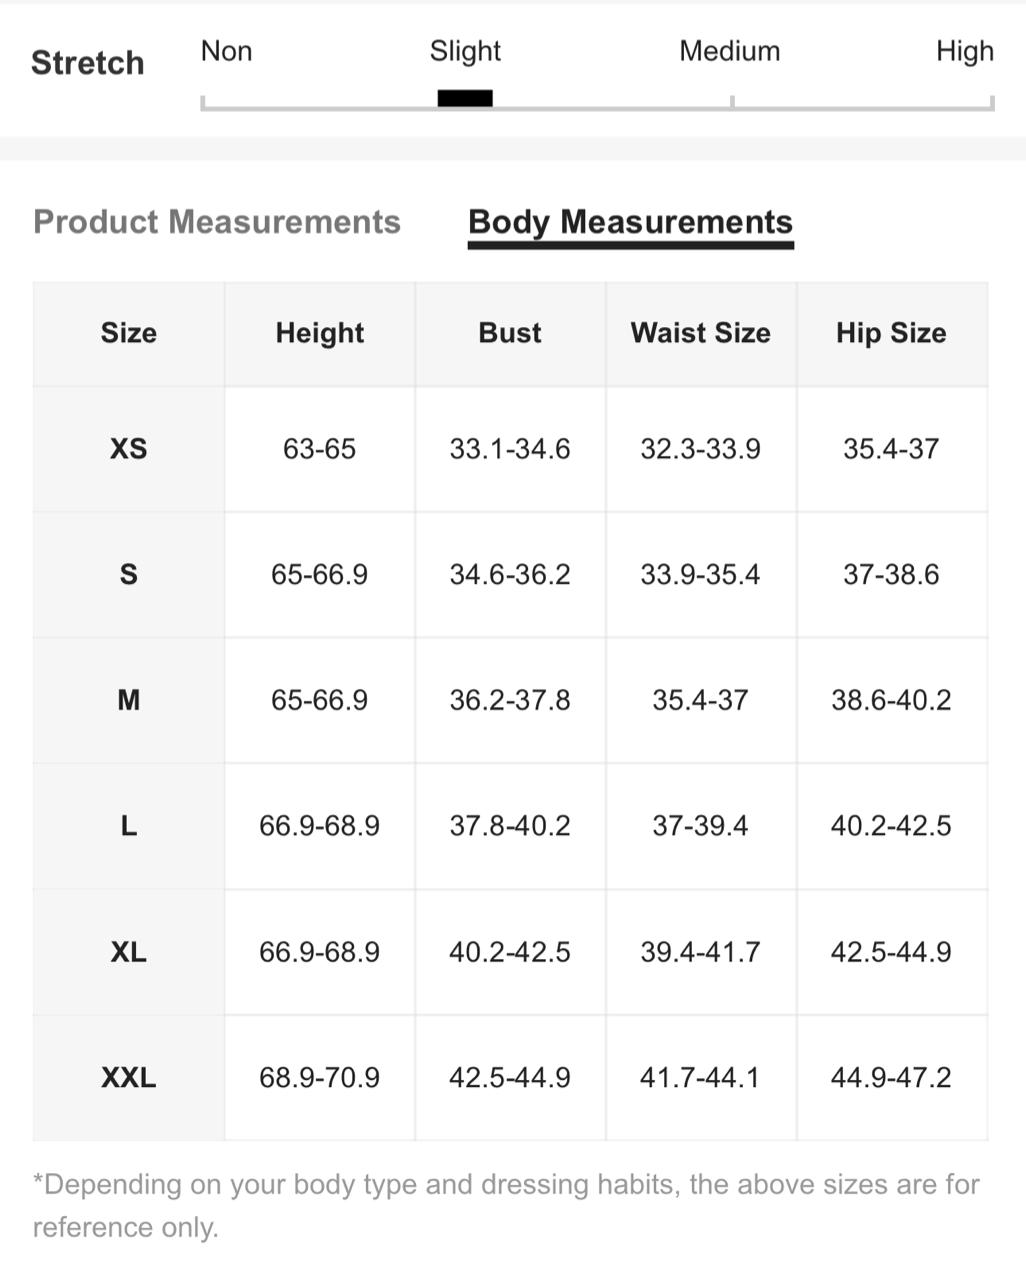Click the Non stretch label

coord(227,51)
